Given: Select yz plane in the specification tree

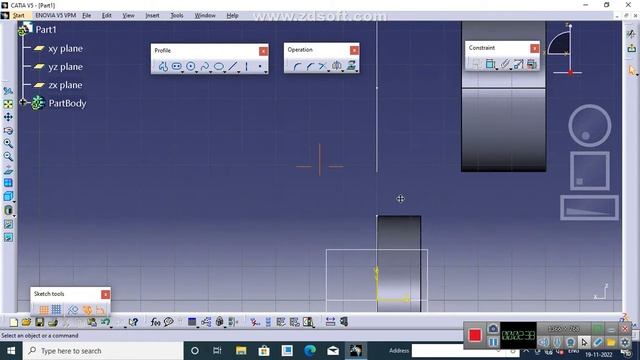Looking at the screenshot, I should (x=65, y=67).
